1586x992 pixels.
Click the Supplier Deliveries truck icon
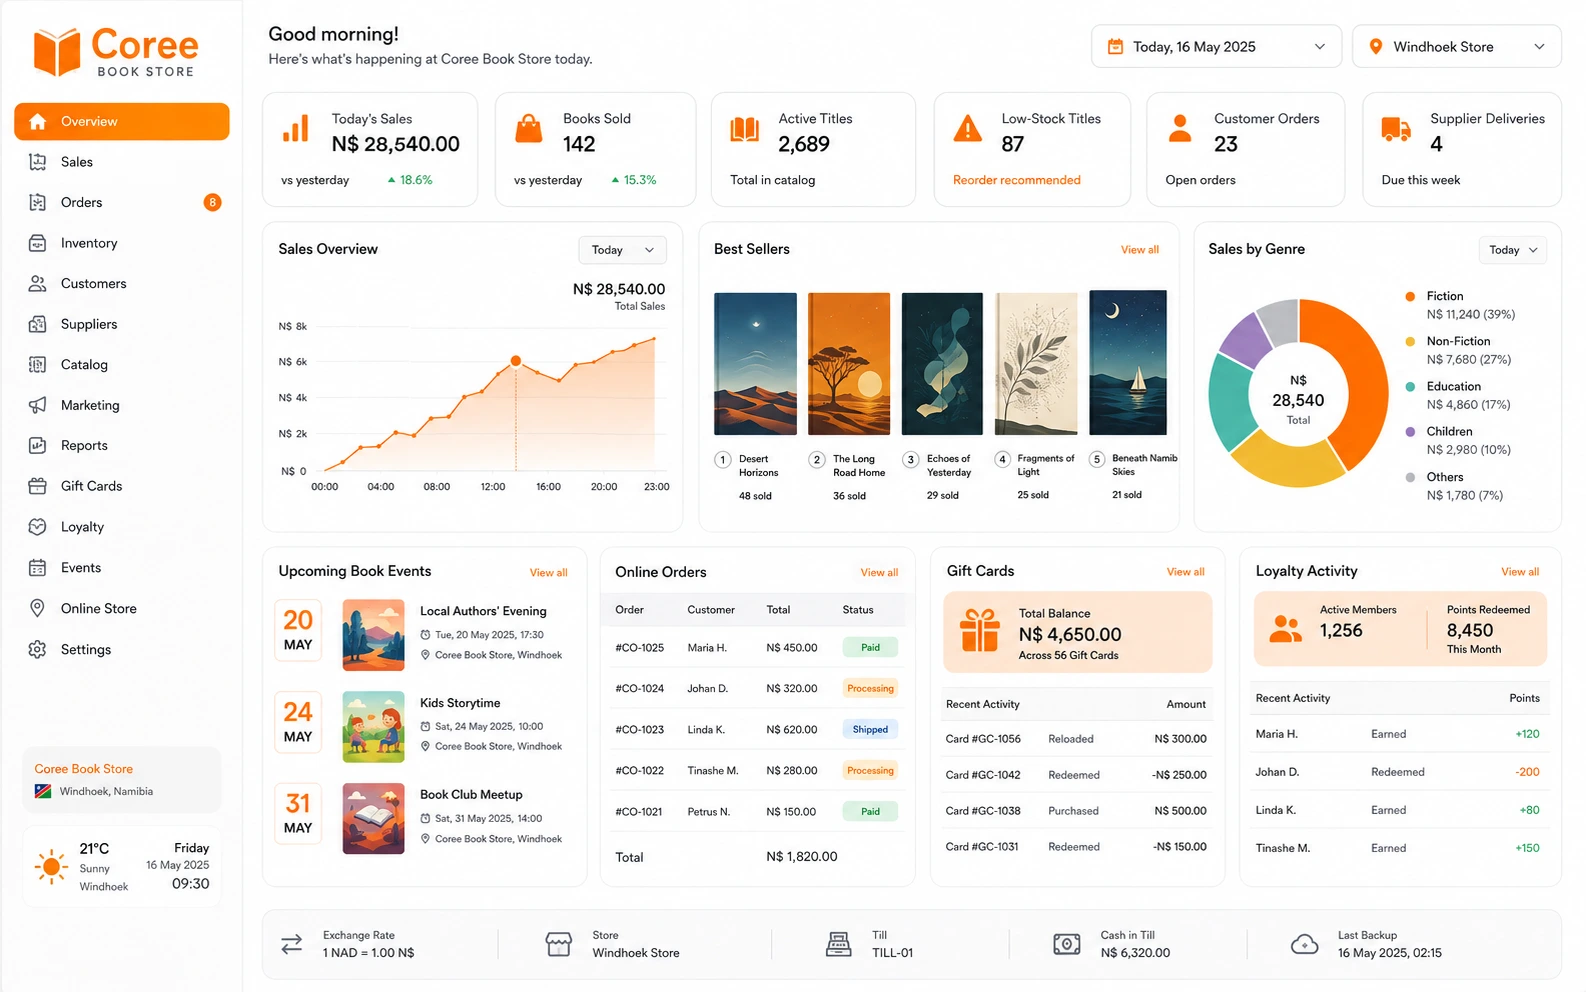pyautogui.click(x=1396, y=129)
